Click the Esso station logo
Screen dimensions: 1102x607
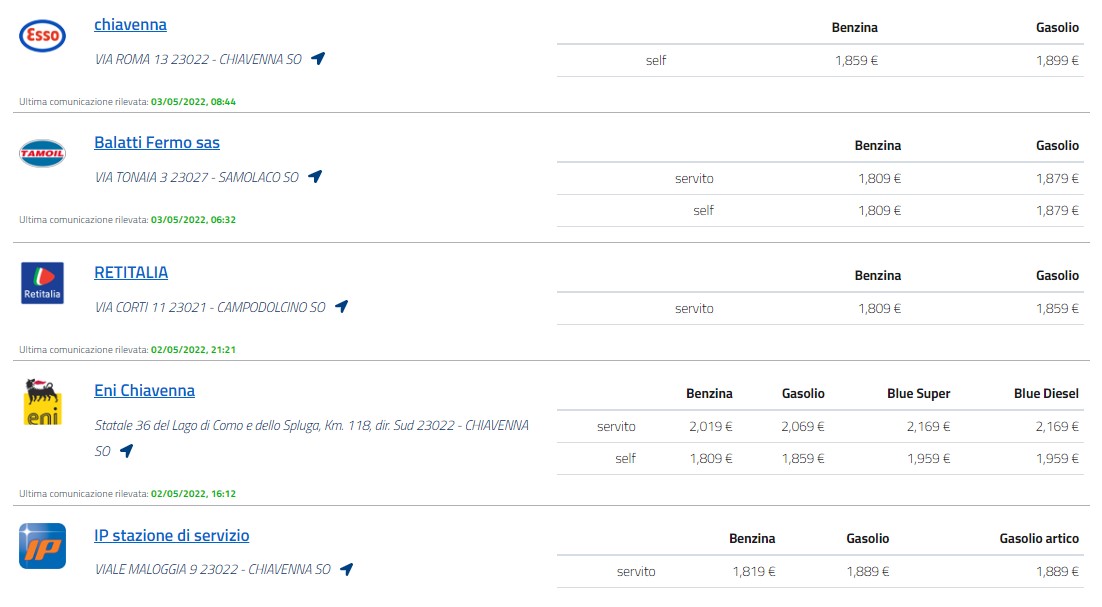[x=42, y=36]
